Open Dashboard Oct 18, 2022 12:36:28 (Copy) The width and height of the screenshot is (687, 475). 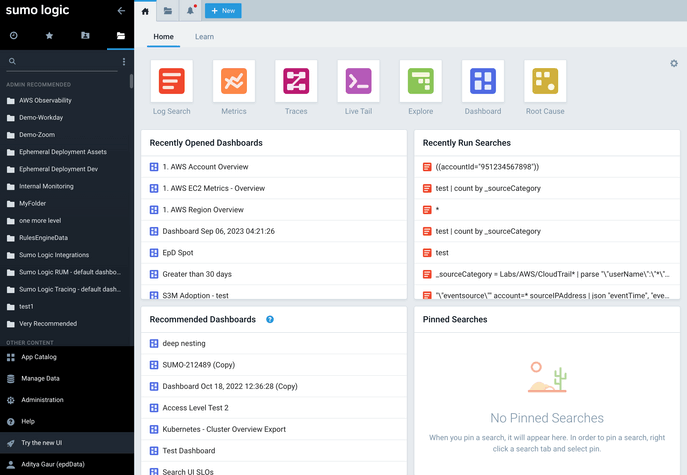tap(274, 386)
